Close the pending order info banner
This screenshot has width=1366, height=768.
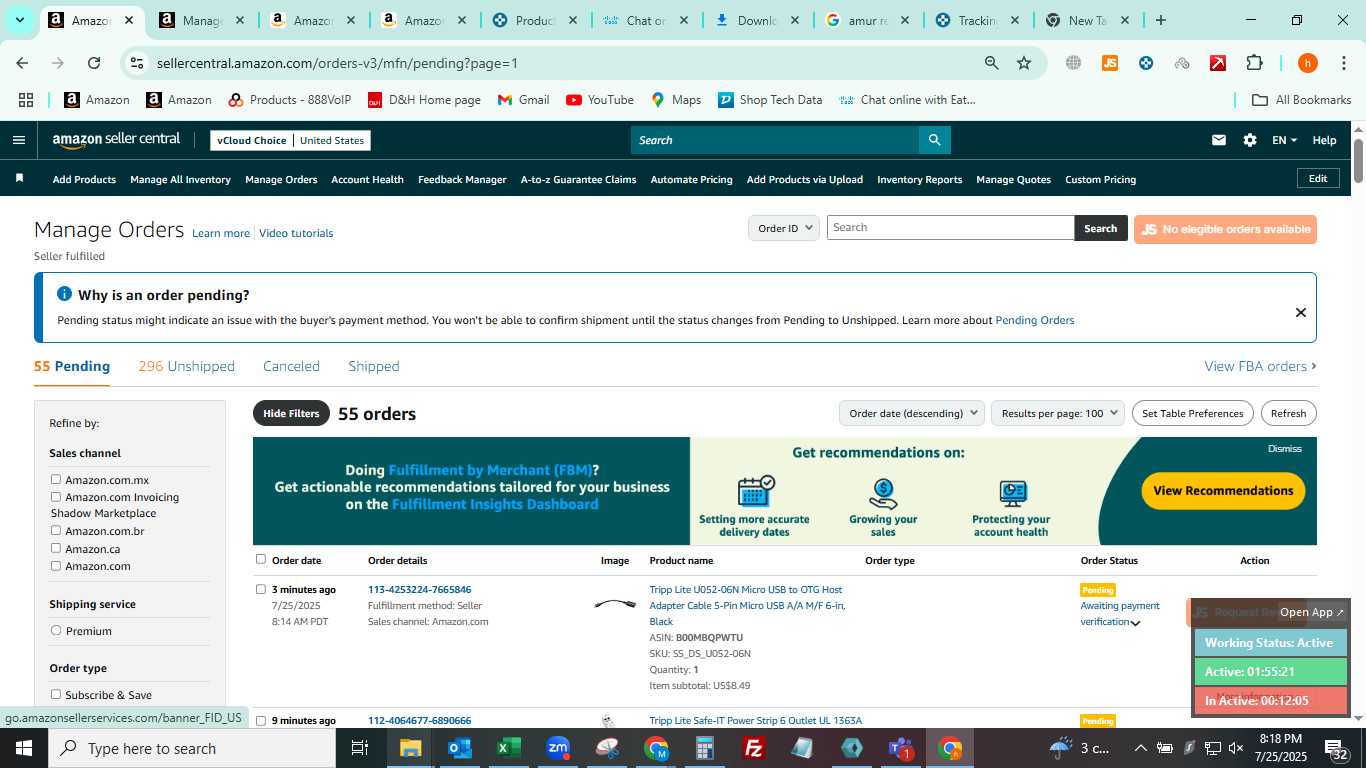coord(1300,312)
